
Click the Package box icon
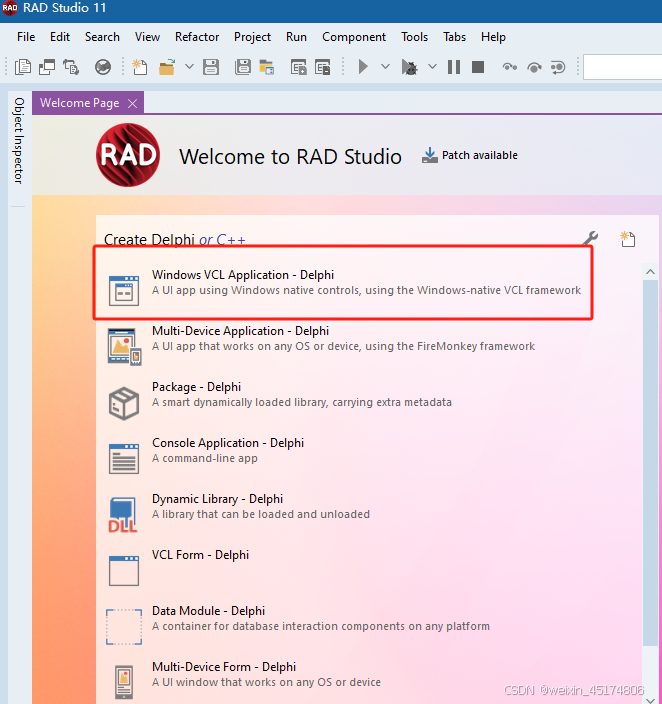point(124,403)
